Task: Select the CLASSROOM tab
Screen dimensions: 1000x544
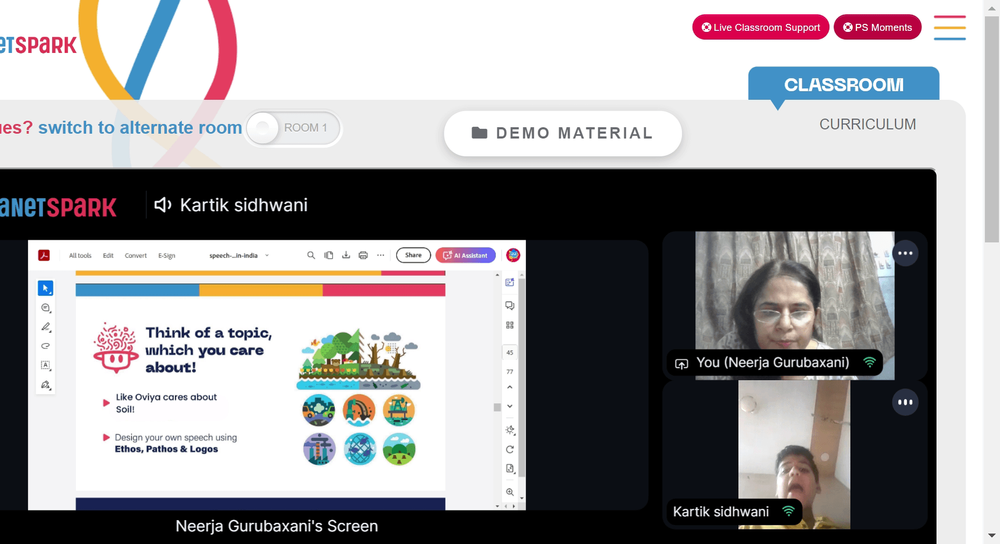Action: pyautogui.click(x=843, y=84)
